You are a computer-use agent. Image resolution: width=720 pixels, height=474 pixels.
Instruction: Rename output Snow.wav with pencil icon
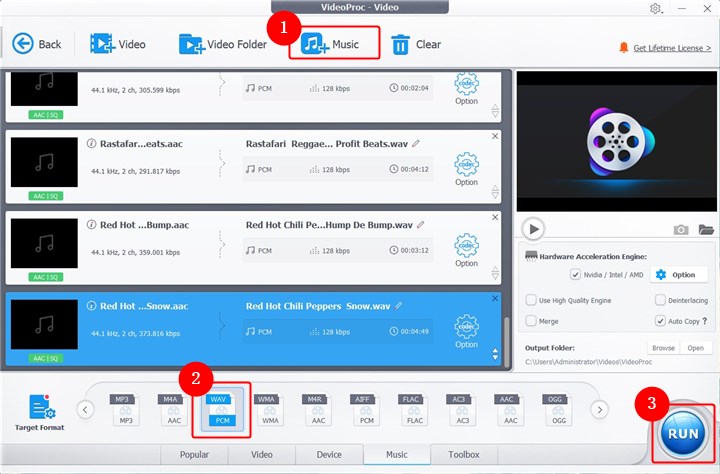[399, 305]
